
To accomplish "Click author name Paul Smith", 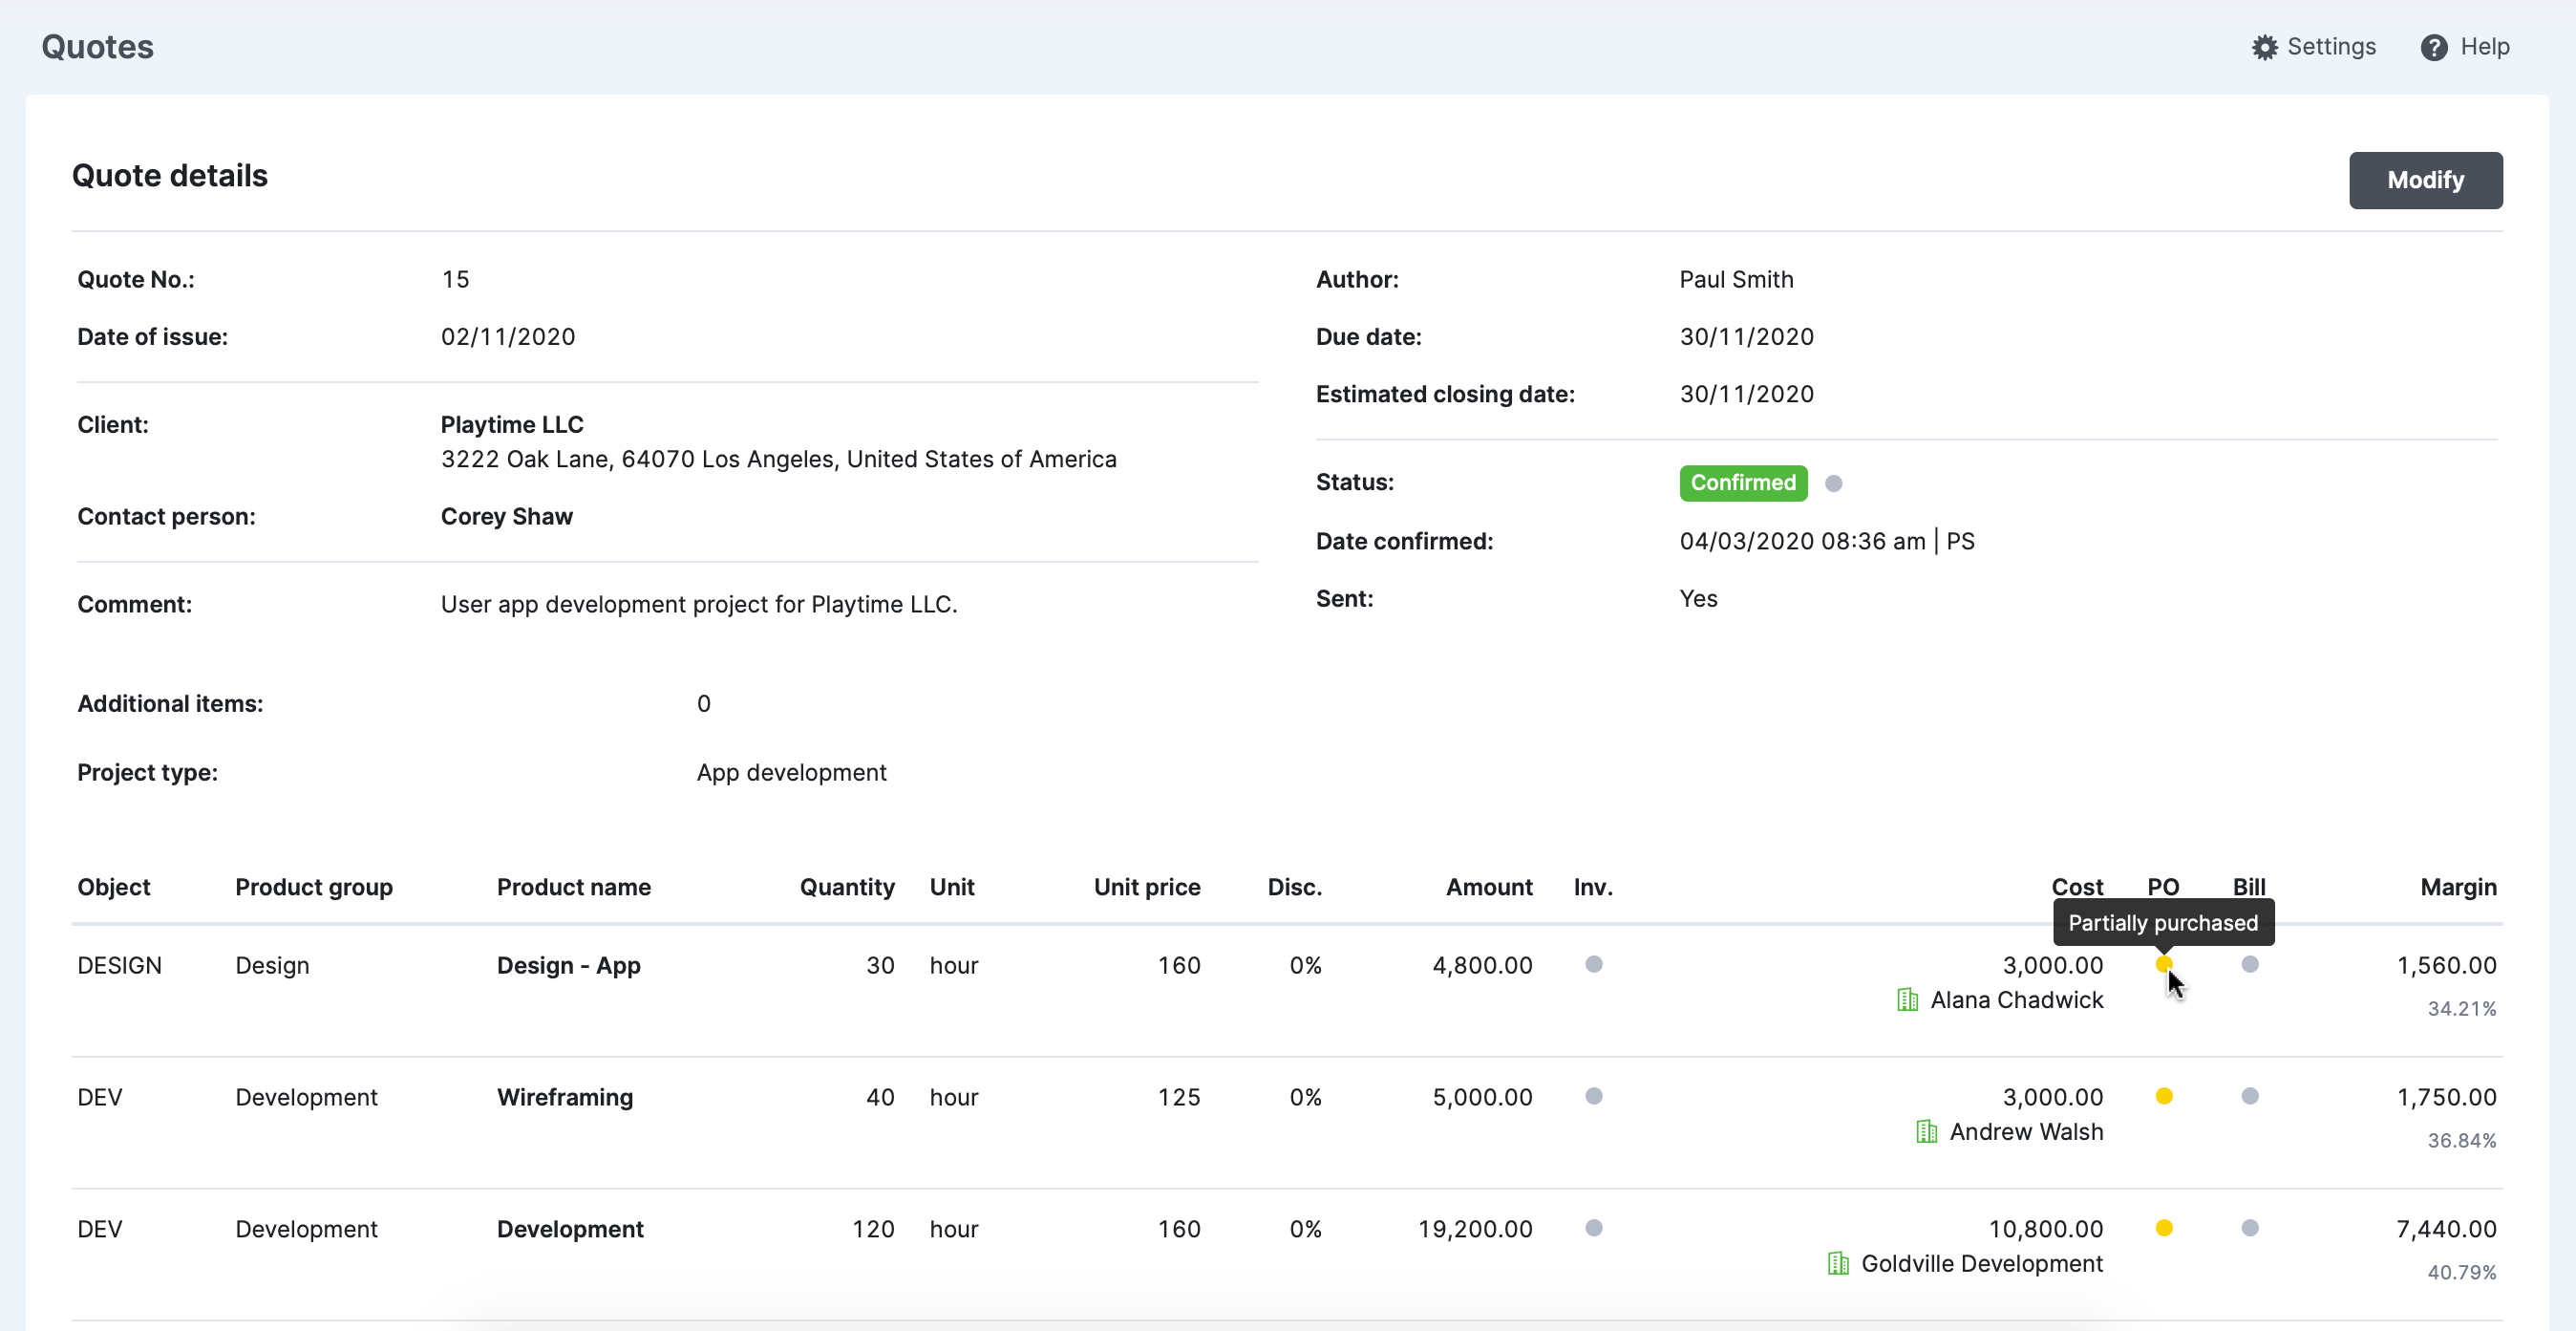I will pyautogui.click(x=1736, y=280).
